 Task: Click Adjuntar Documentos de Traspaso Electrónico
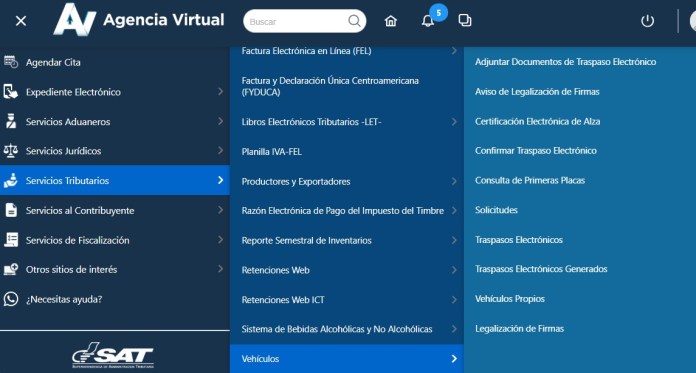(566, 62)
